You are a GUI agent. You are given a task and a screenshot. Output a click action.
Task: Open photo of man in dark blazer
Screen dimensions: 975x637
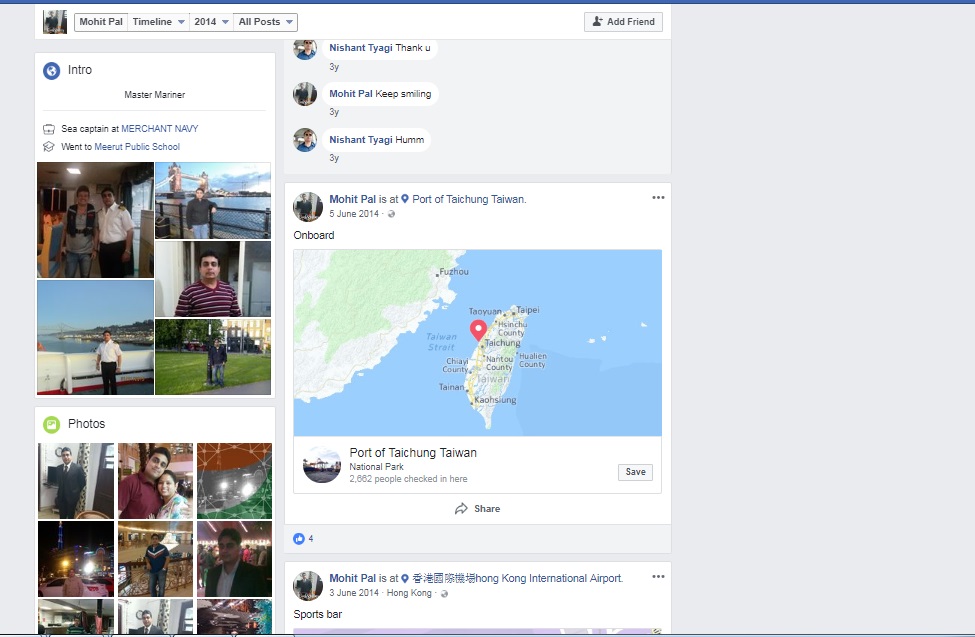point(234,559)
